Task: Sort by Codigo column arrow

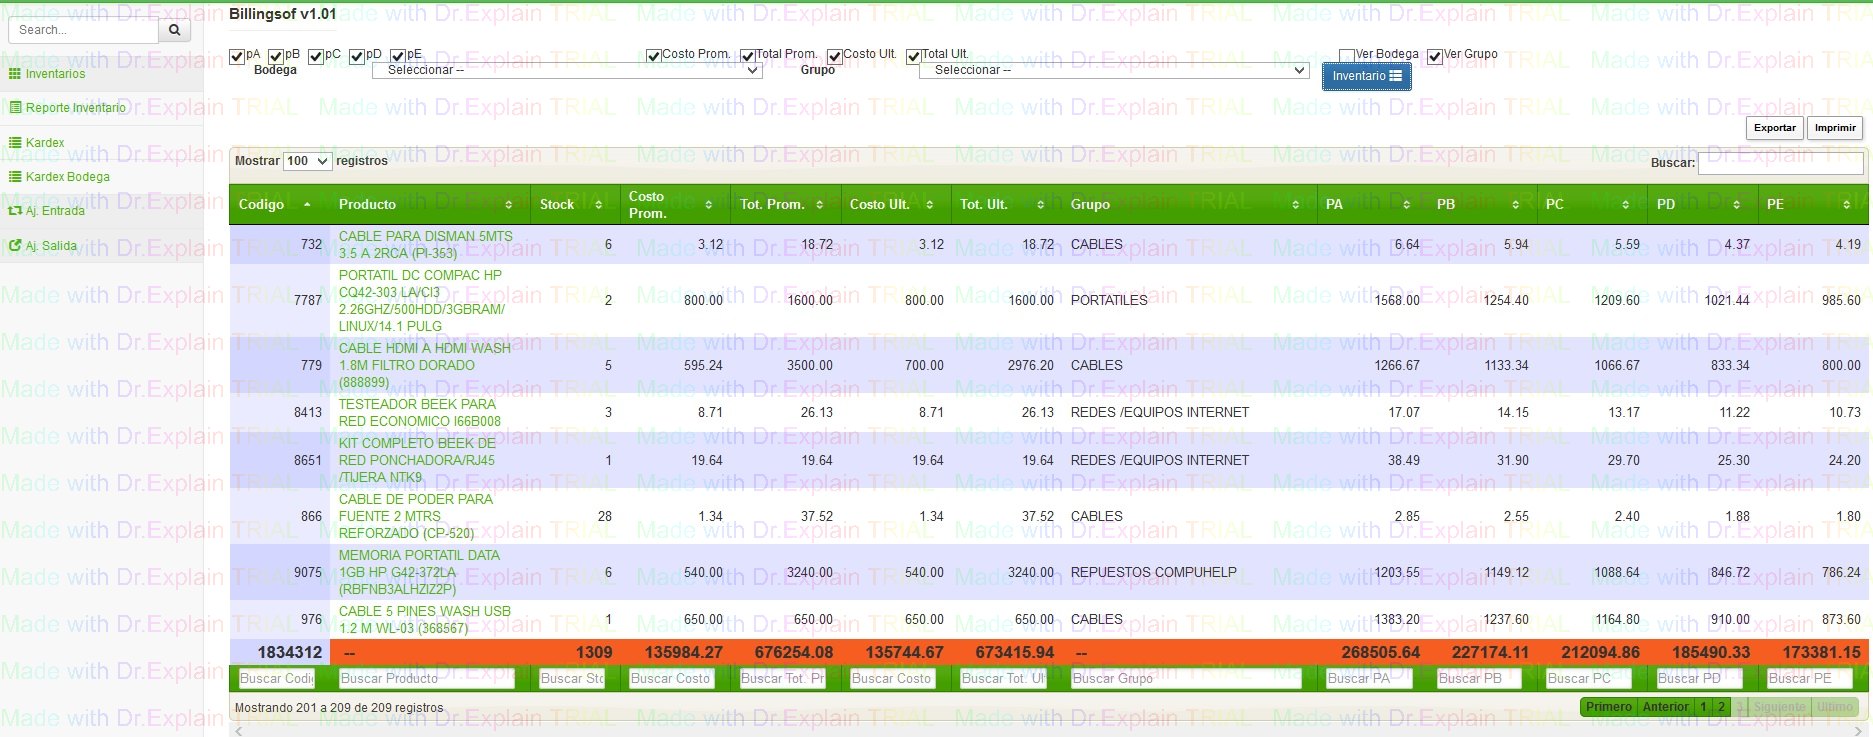Action: 307,204
